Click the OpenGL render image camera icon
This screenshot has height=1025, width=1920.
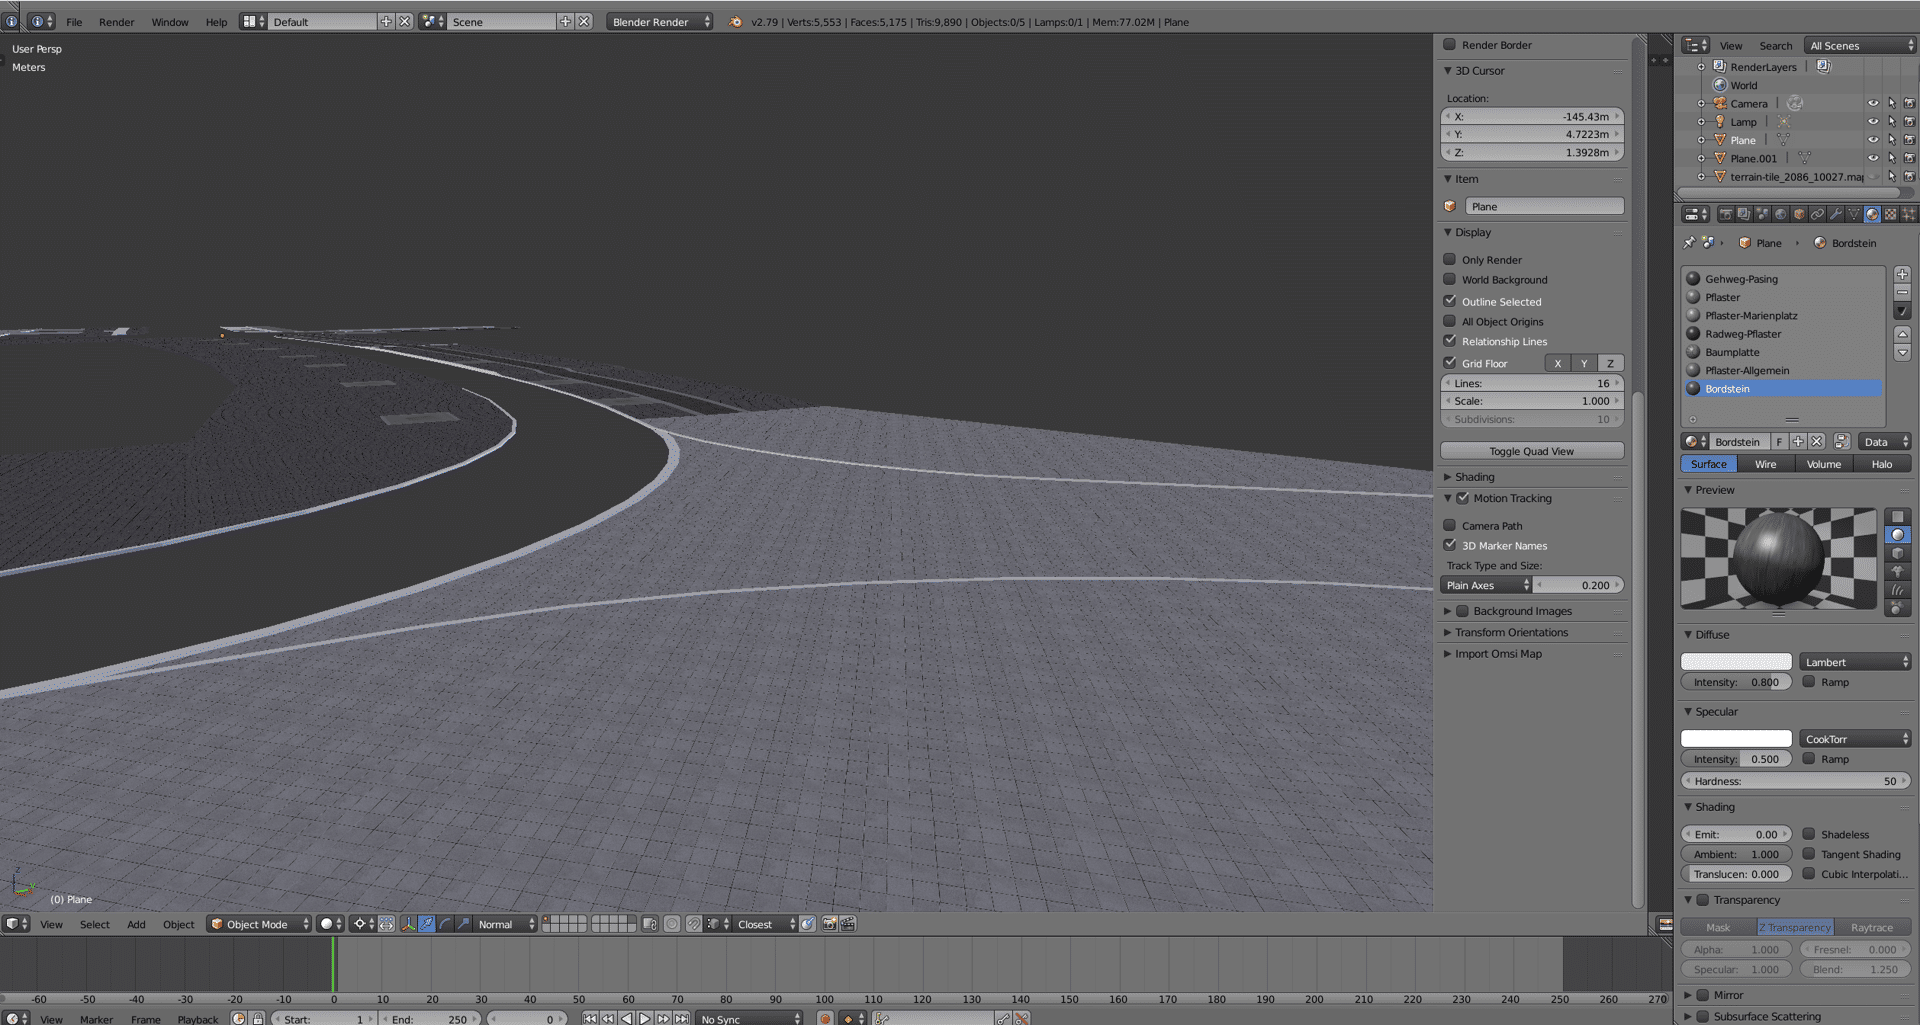point(829,924)
